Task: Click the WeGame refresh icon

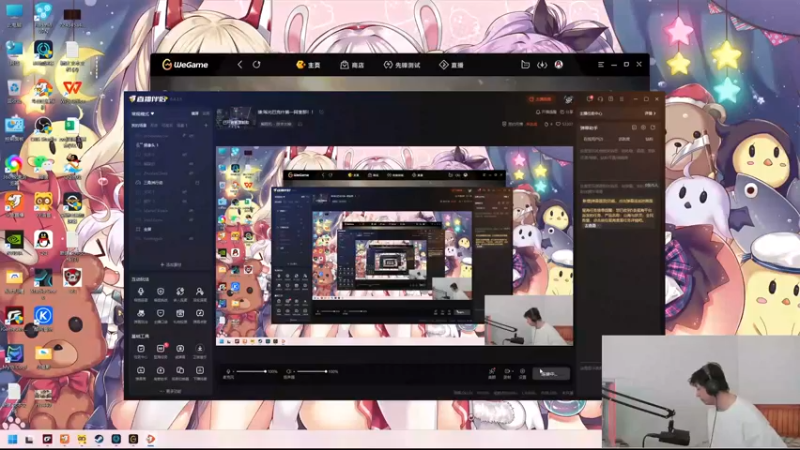Action: [x=257, y=65]
